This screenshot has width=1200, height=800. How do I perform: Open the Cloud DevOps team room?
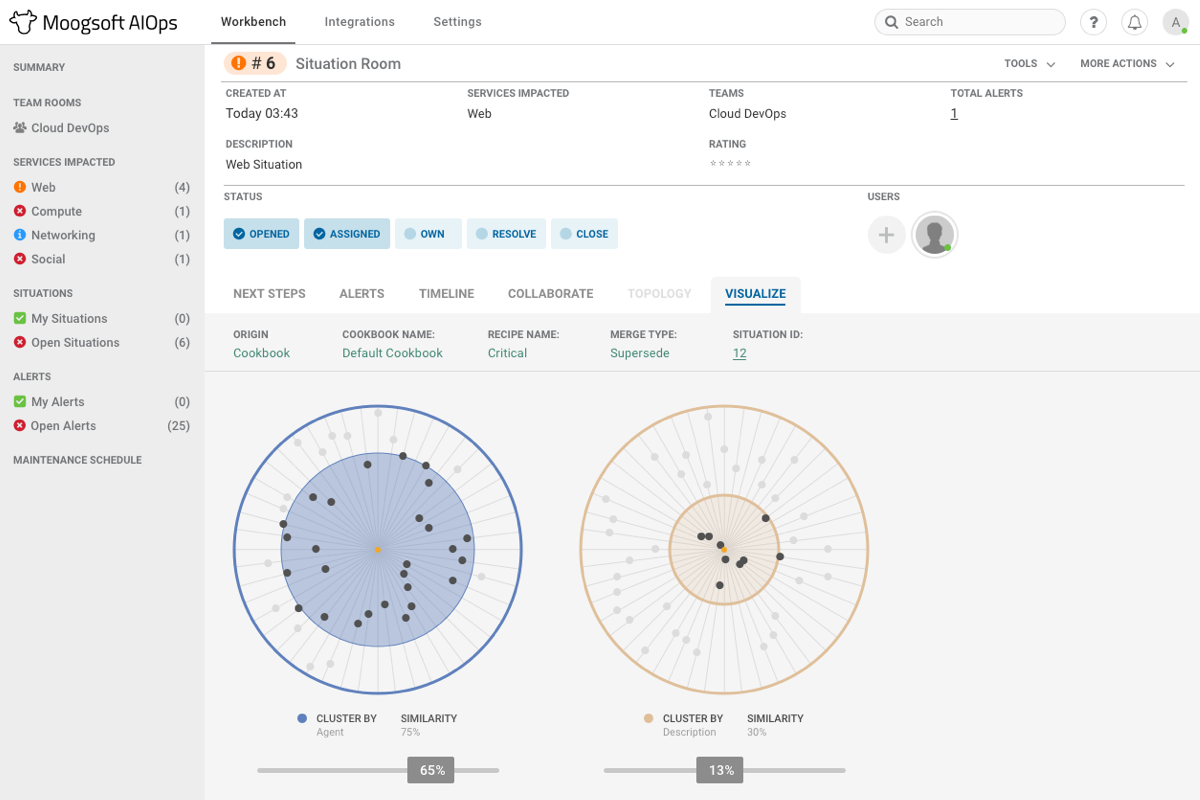70,128
